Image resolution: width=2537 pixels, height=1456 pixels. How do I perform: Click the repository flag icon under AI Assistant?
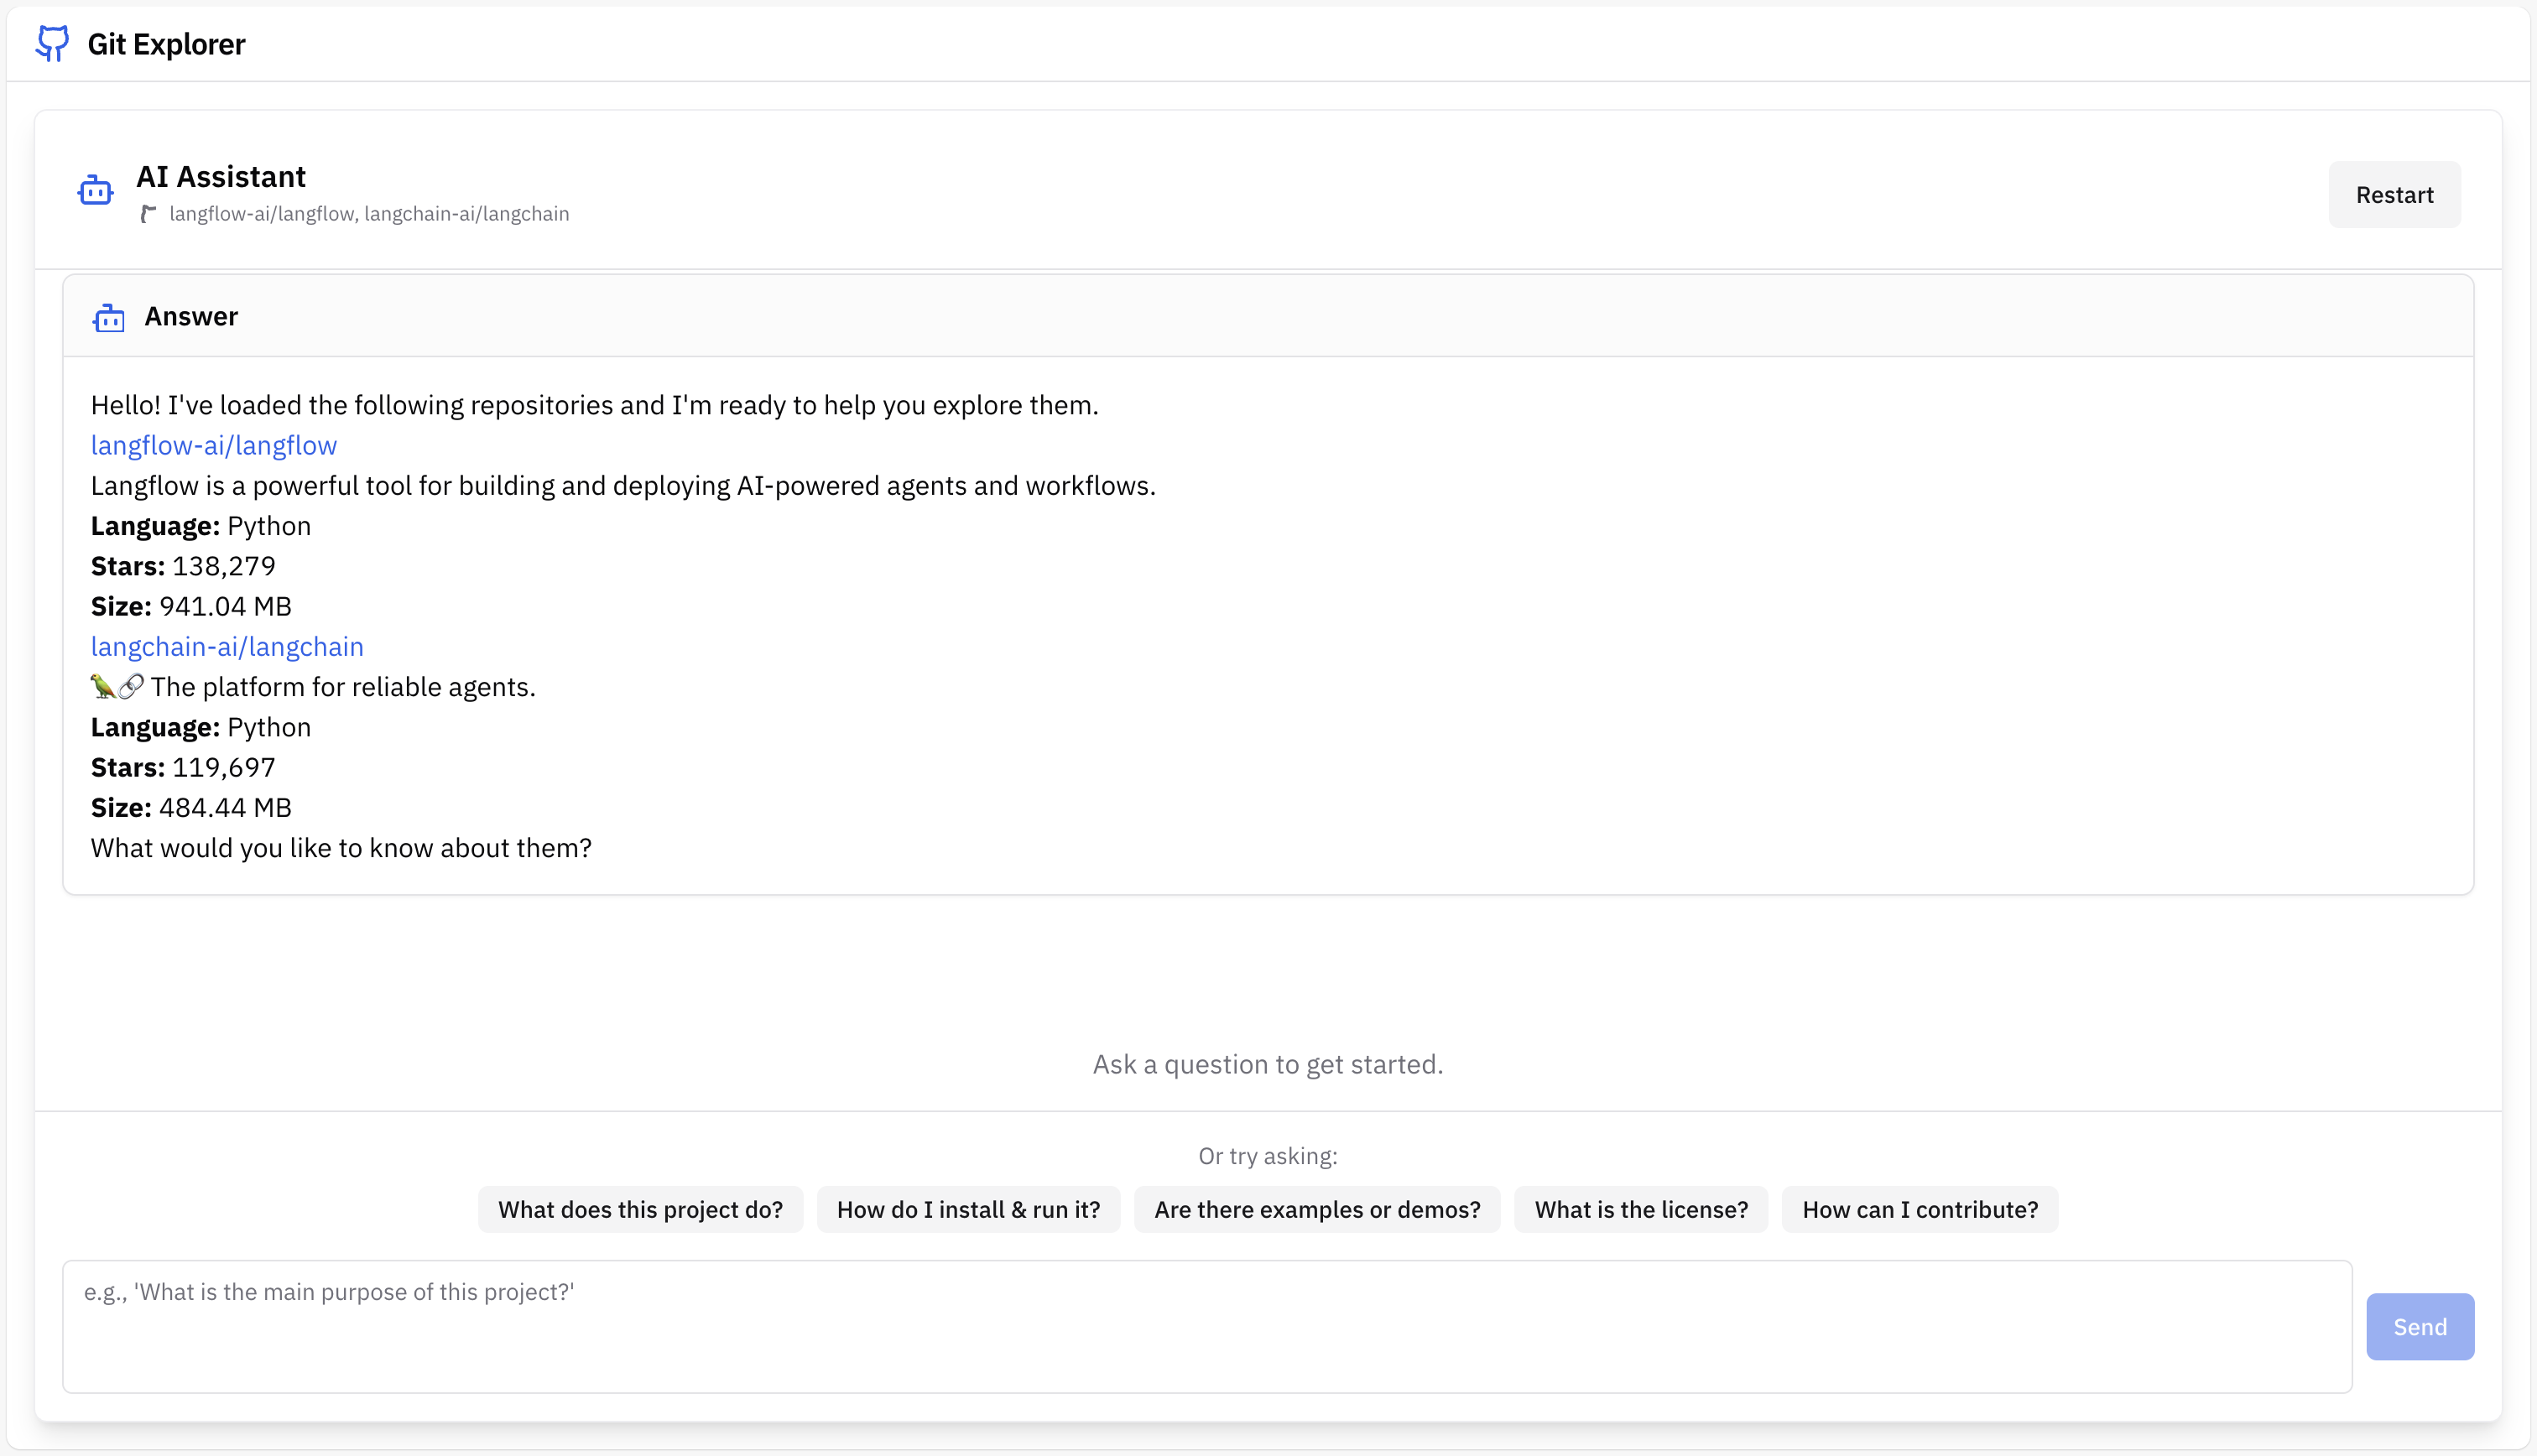(x=150, y=212)
